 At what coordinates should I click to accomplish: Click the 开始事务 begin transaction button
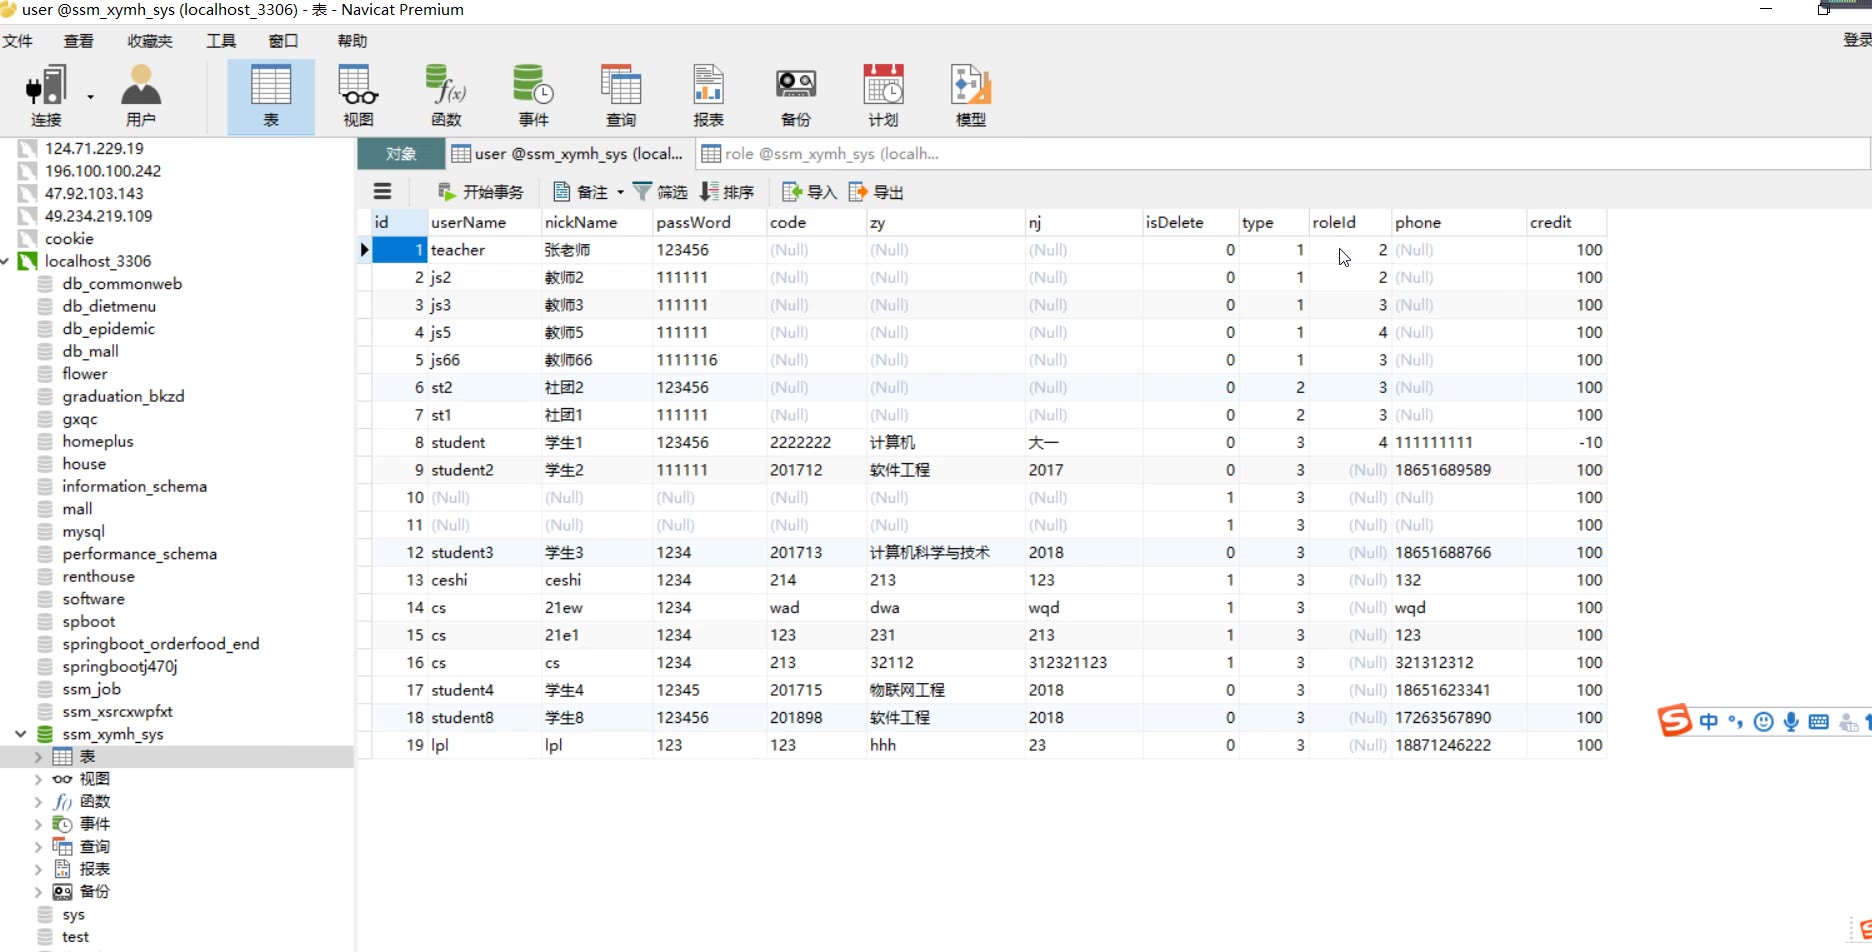[481, 192]
